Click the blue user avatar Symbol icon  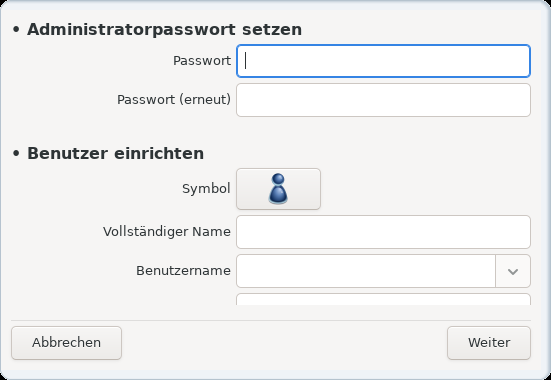[x=278, y=189]
